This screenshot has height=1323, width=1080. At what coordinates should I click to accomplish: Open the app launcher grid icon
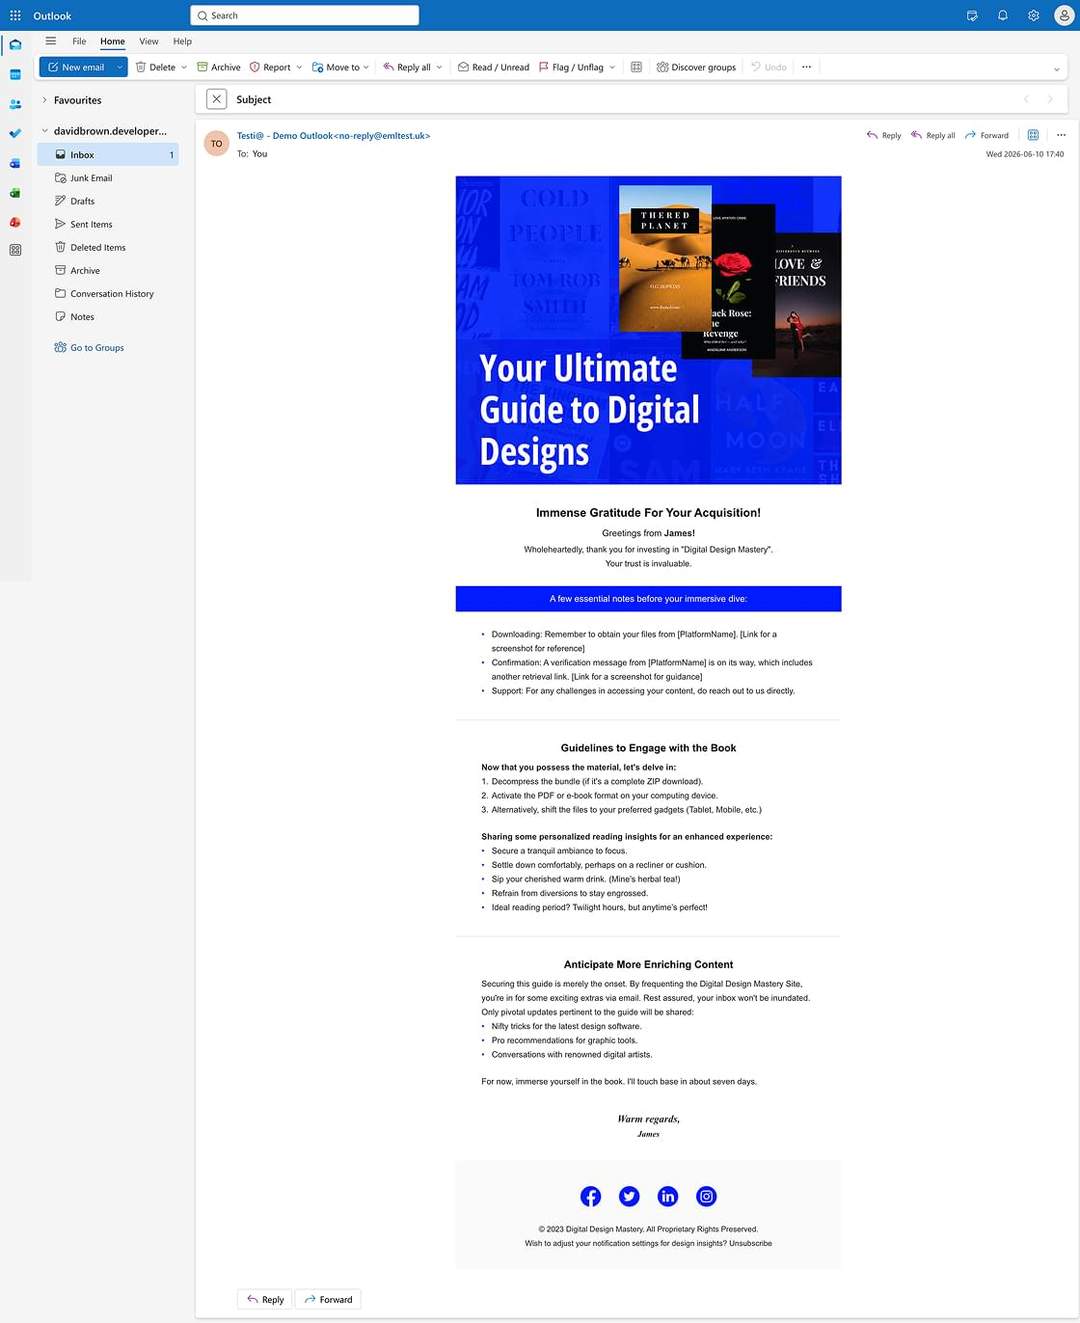click(x=15, y=16)
